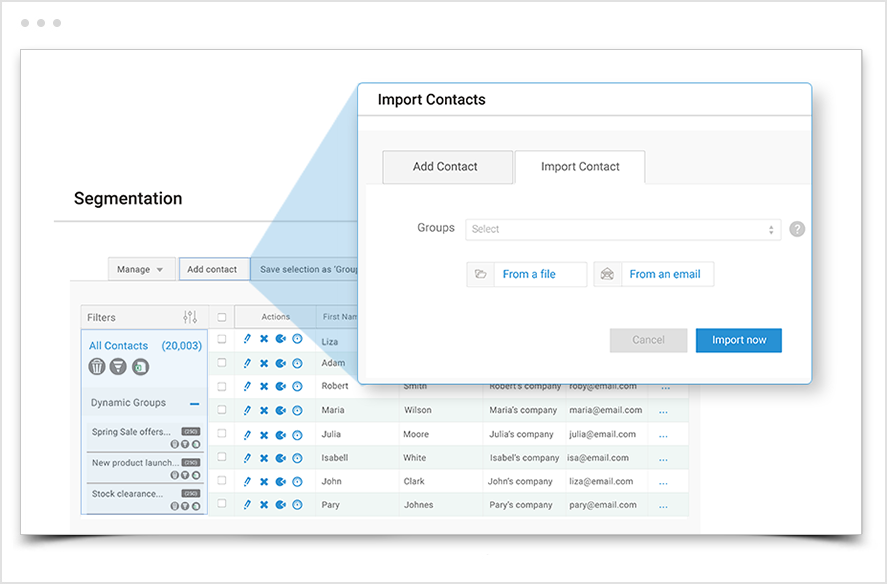The image size is (887, 584).
Task: Switch to the Import Contact tab
Action: pyautogui.click(x=580, y=167)
